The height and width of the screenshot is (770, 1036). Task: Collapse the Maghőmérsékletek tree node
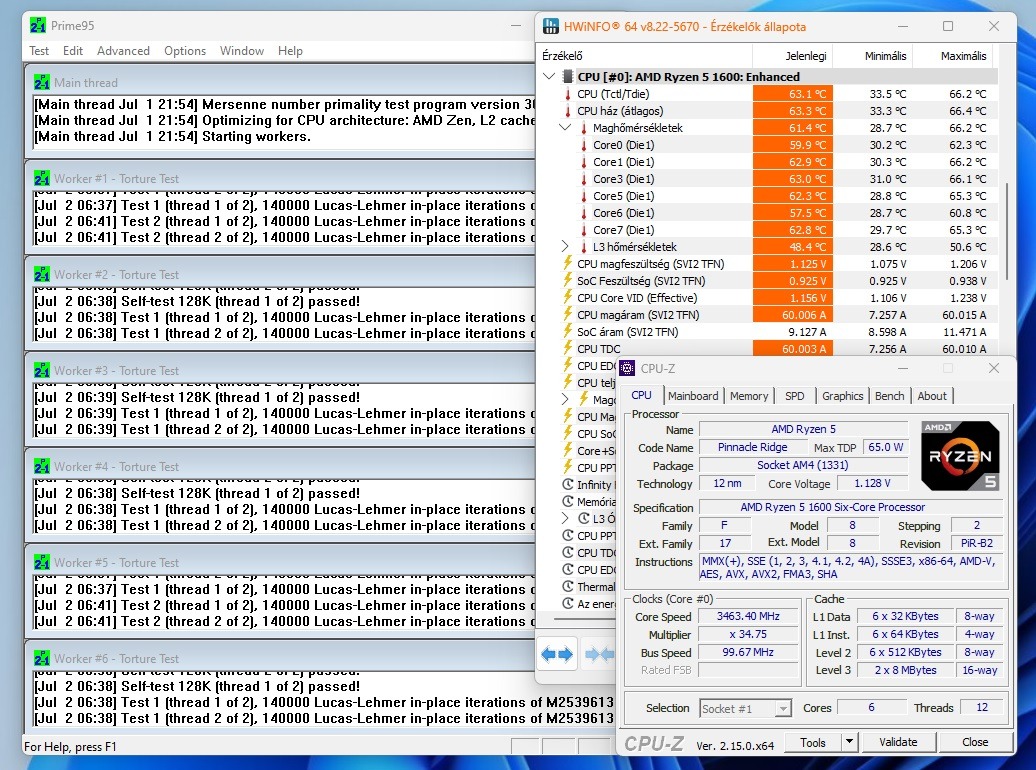point(565,128)
